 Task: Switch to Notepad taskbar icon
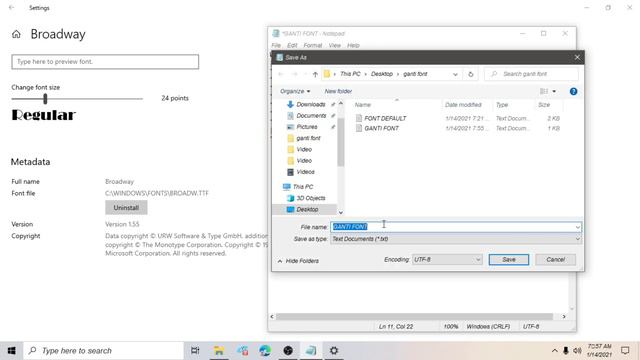[x=311, y=351]
